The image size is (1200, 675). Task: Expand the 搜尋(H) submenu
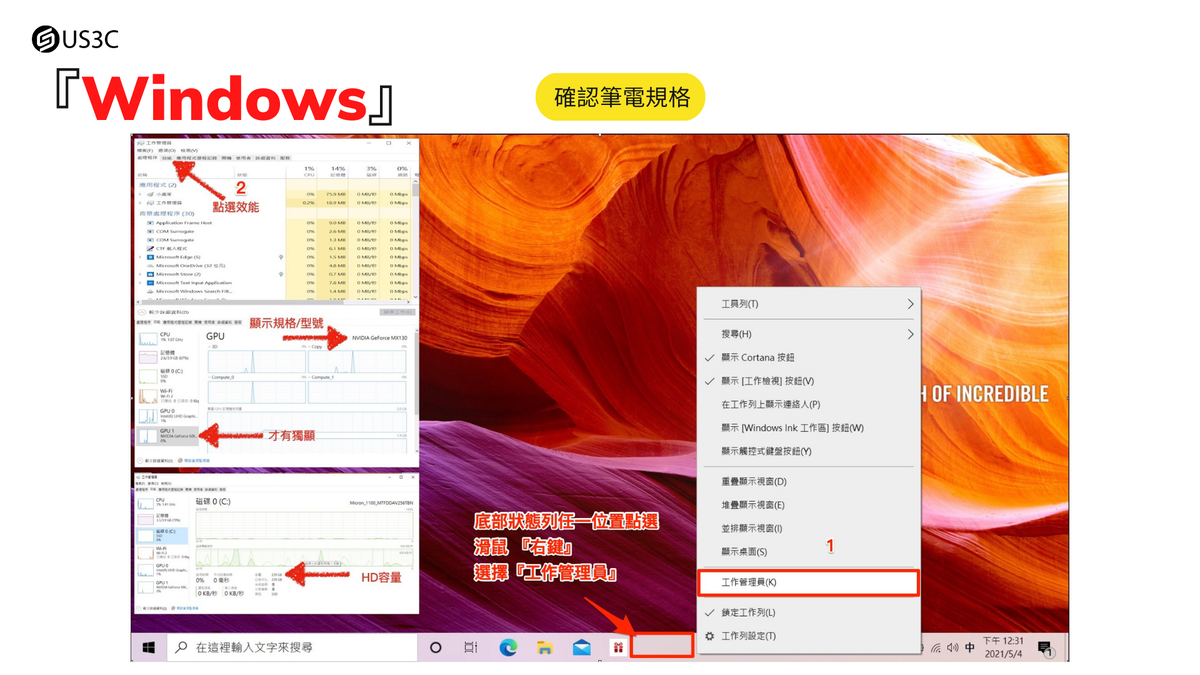click(807, 334)
